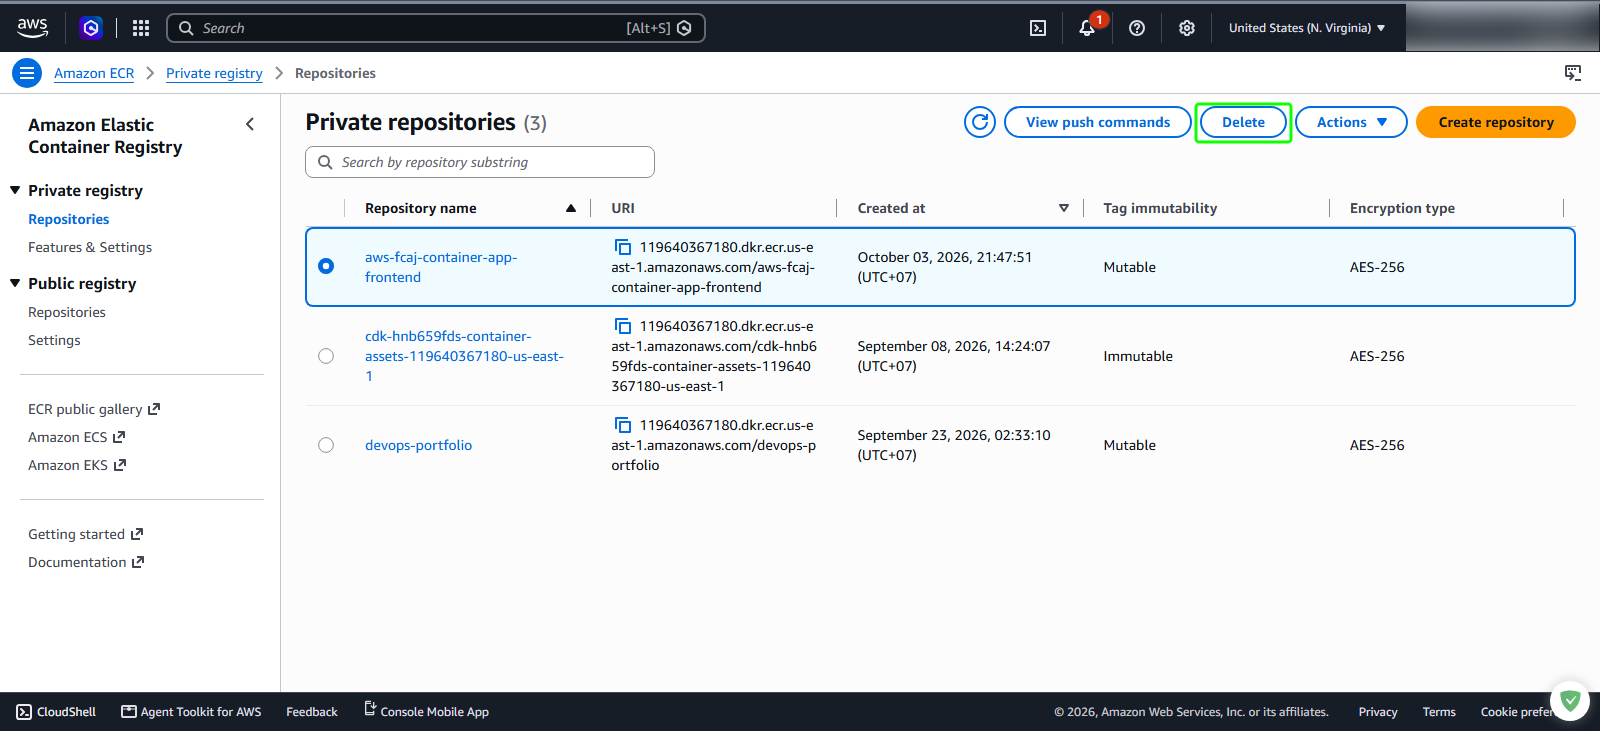Viewport: 1600px width, 731px height.
Task: Open the services grid menu
Action: (141, 28)
